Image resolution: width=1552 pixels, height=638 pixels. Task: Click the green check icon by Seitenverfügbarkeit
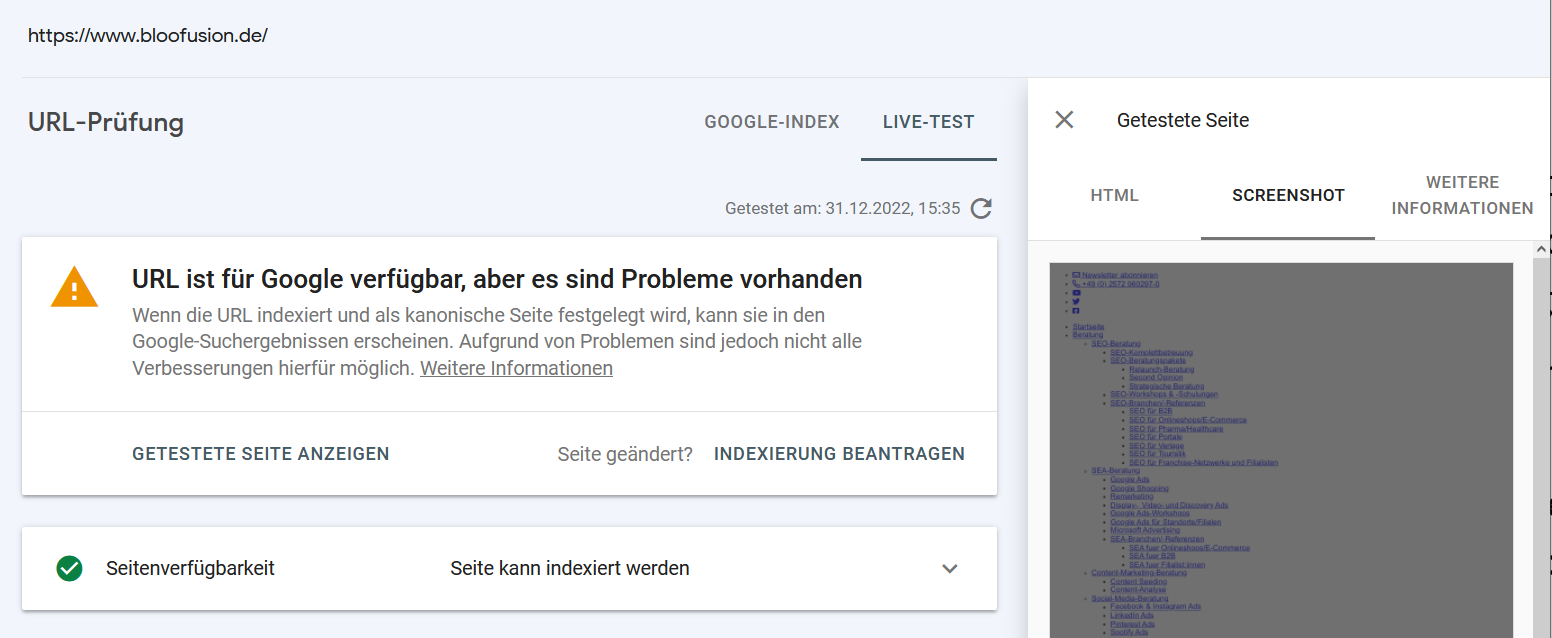pos(69,568)
